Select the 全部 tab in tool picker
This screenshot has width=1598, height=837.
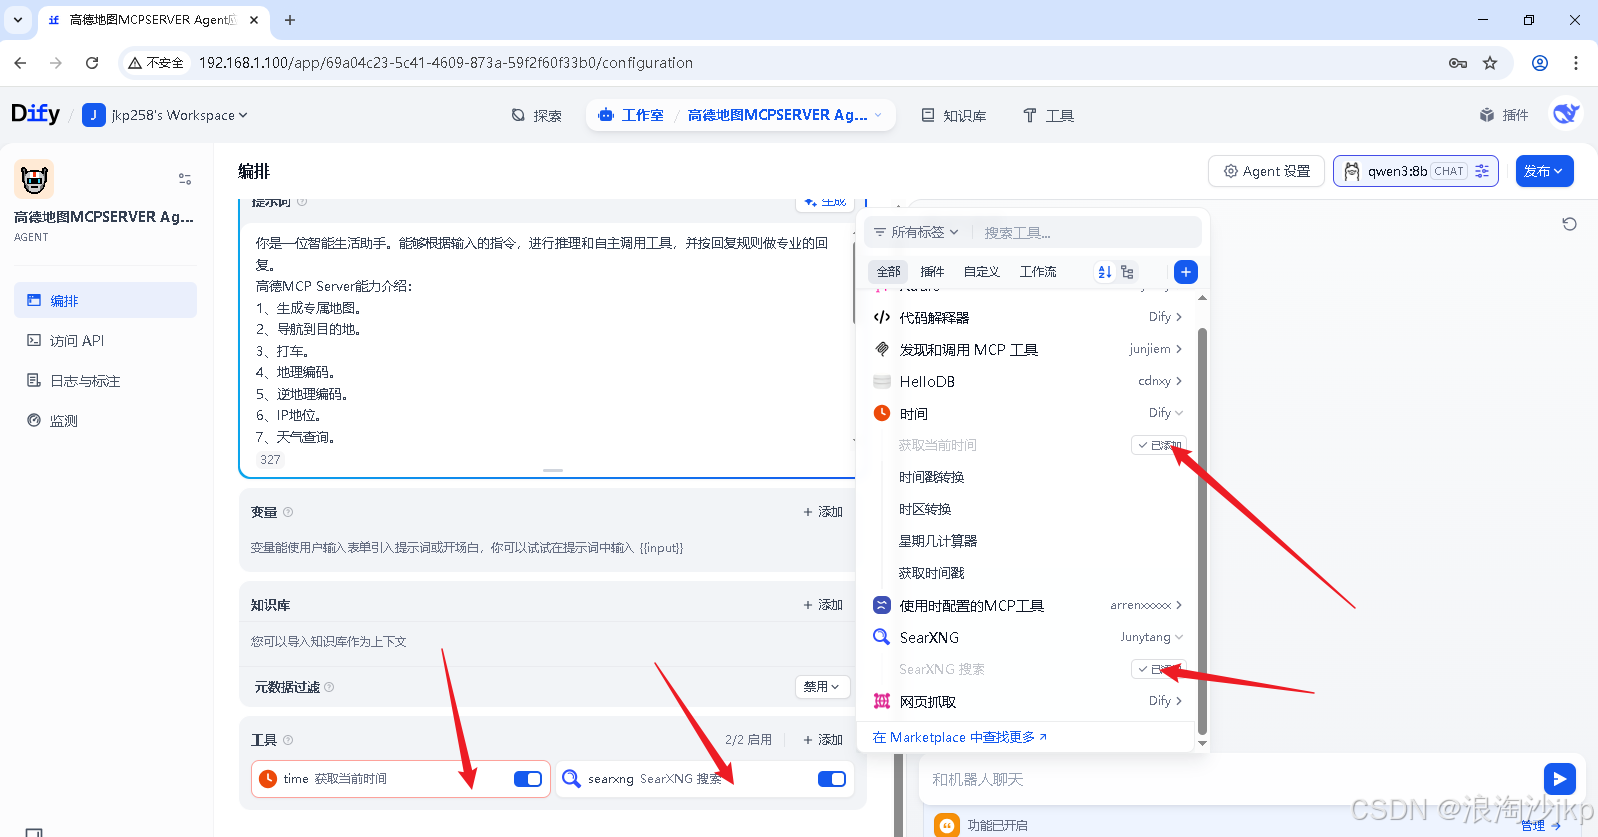point(888,272)
